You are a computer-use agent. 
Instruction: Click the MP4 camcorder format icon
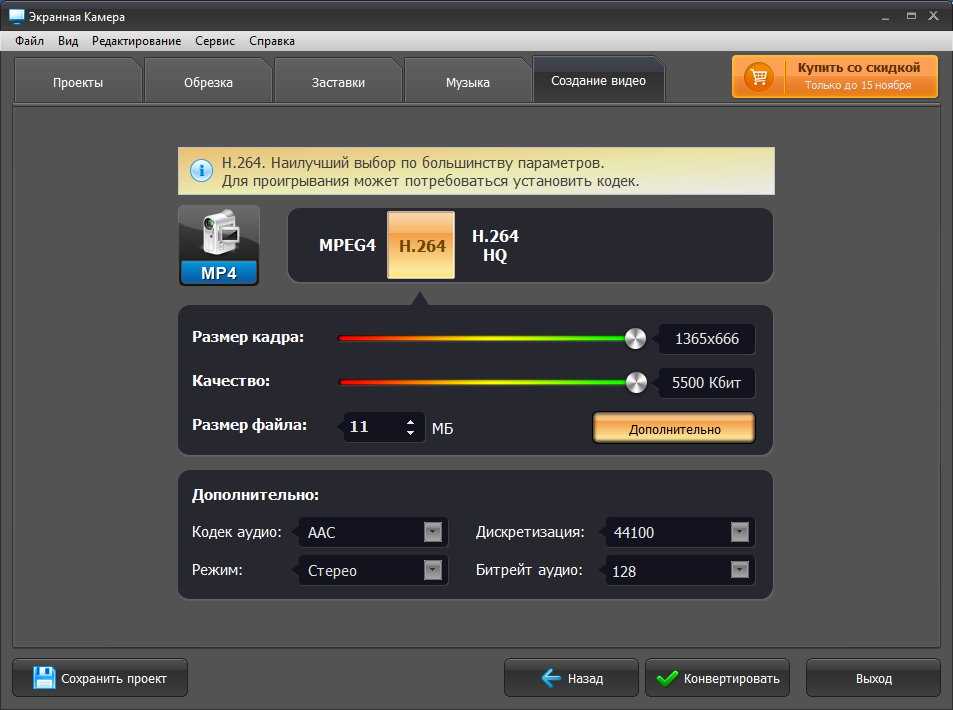coord(219,246)
